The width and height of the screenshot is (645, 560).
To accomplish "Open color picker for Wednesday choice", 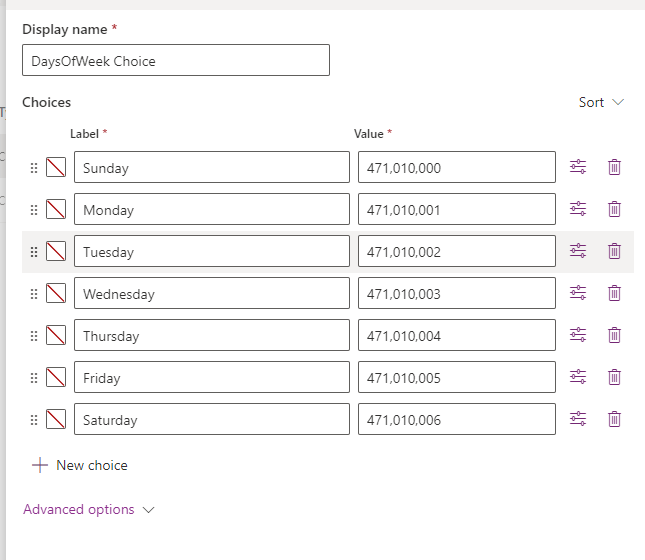I will click(x=56, y=293).
